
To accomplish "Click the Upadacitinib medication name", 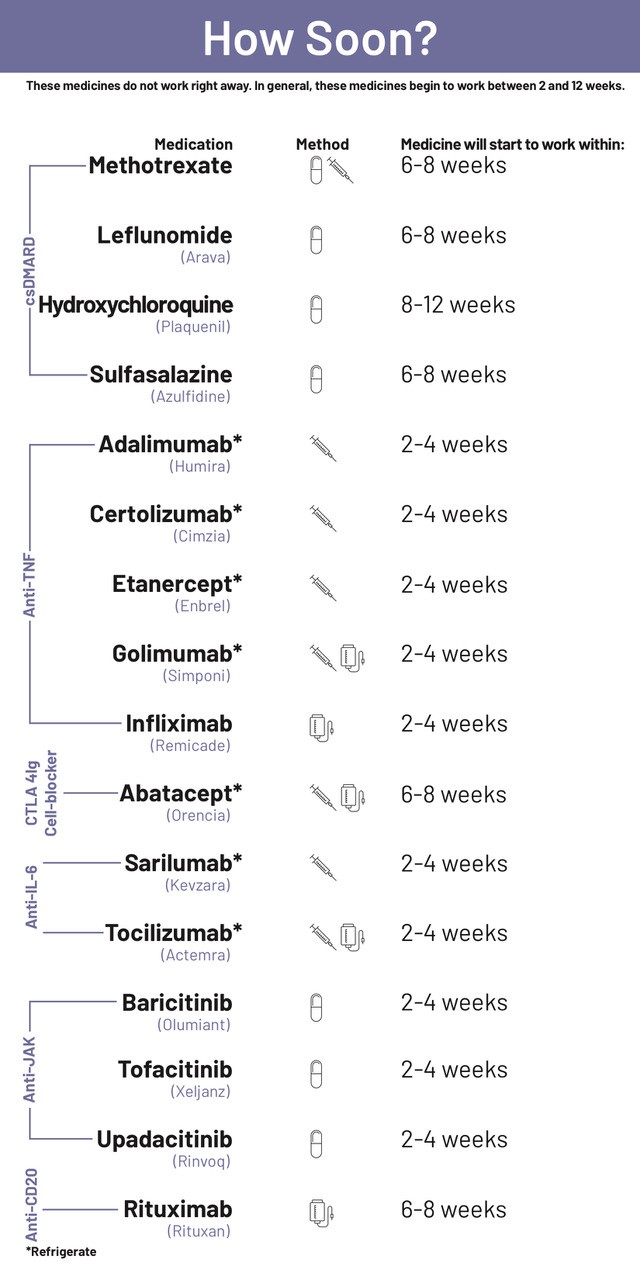I will coord(164,1140).
